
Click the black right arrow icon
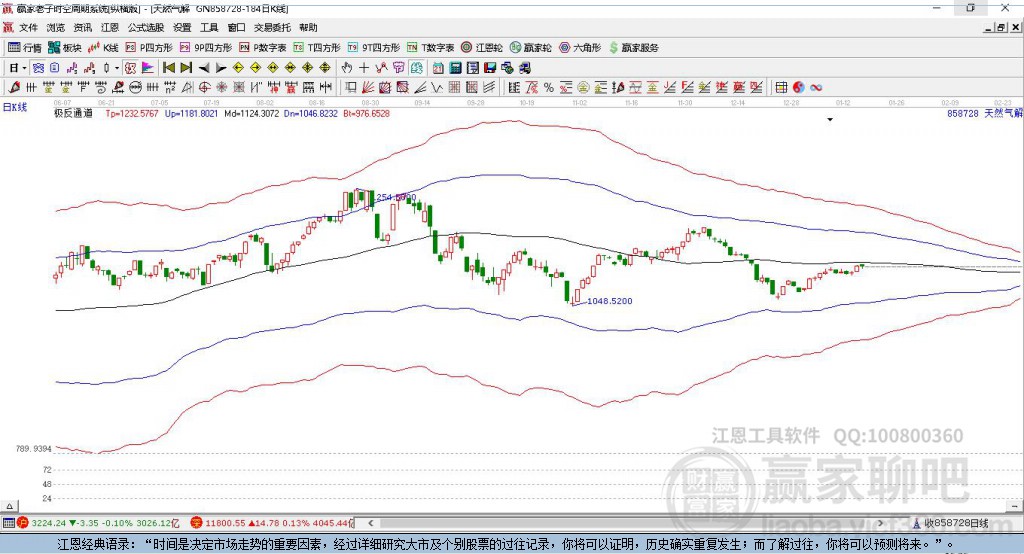[x=221, y=68]
